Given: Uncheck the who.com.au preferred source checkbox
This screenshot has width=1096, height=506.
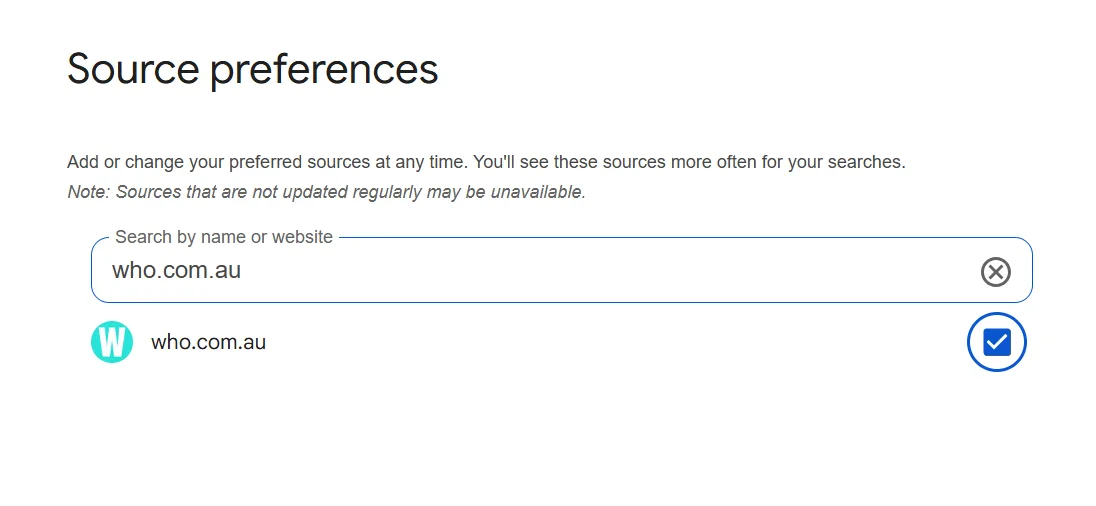Looking at the screenshot, I should point(997,342).
